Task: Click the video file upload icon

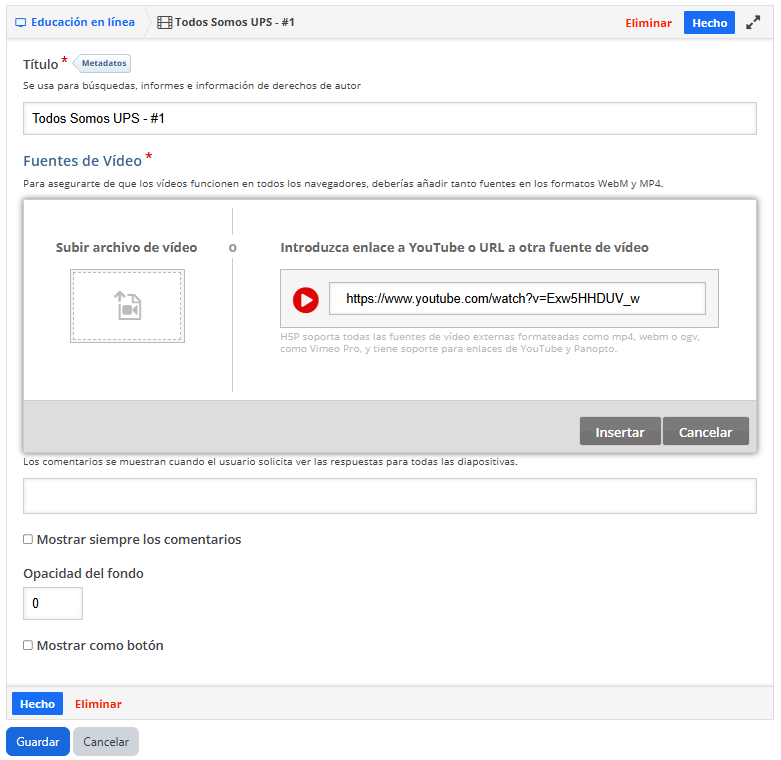Action: click(x=127, y=306)
